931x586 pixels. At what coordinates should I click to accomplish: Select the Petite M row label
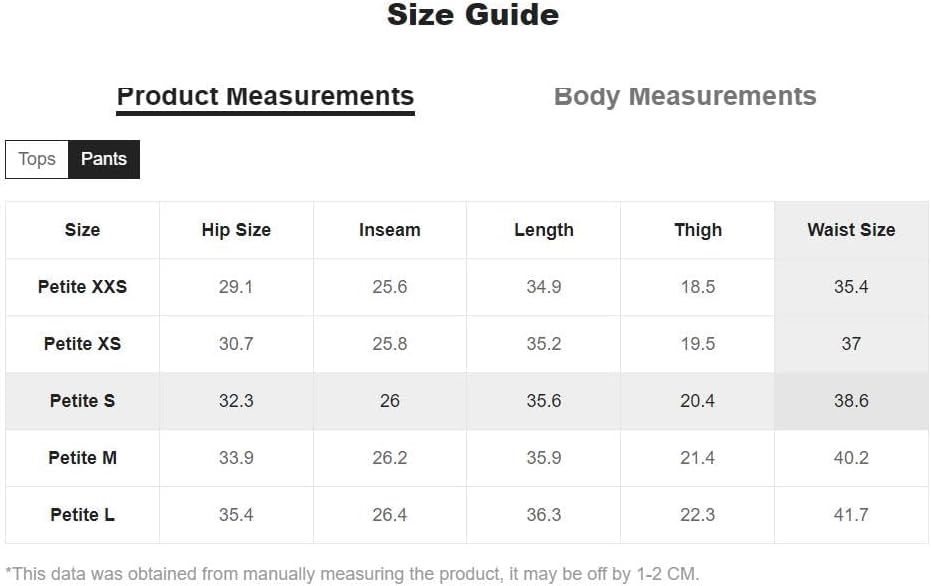[x=83, y=458]
